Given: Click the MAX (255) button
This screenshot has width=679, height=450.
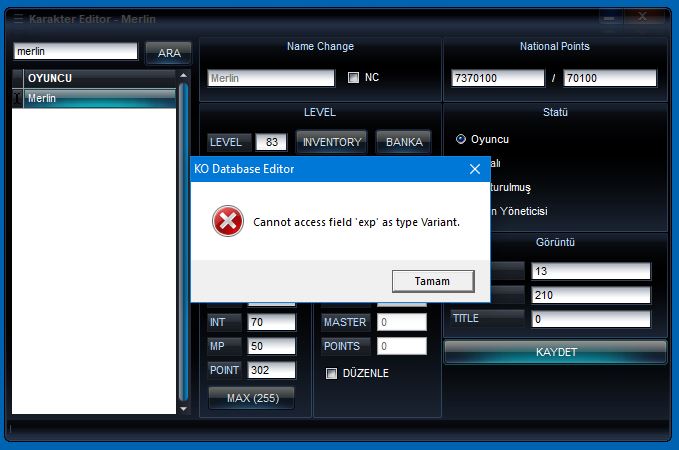Looking at the screenshot, I should coord(252,398).
